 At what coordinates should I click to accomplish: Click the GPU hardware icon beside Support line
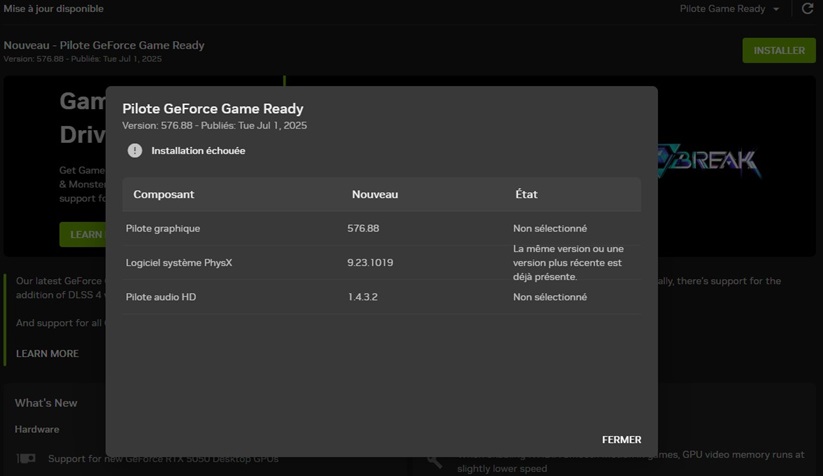pos(26,459)
